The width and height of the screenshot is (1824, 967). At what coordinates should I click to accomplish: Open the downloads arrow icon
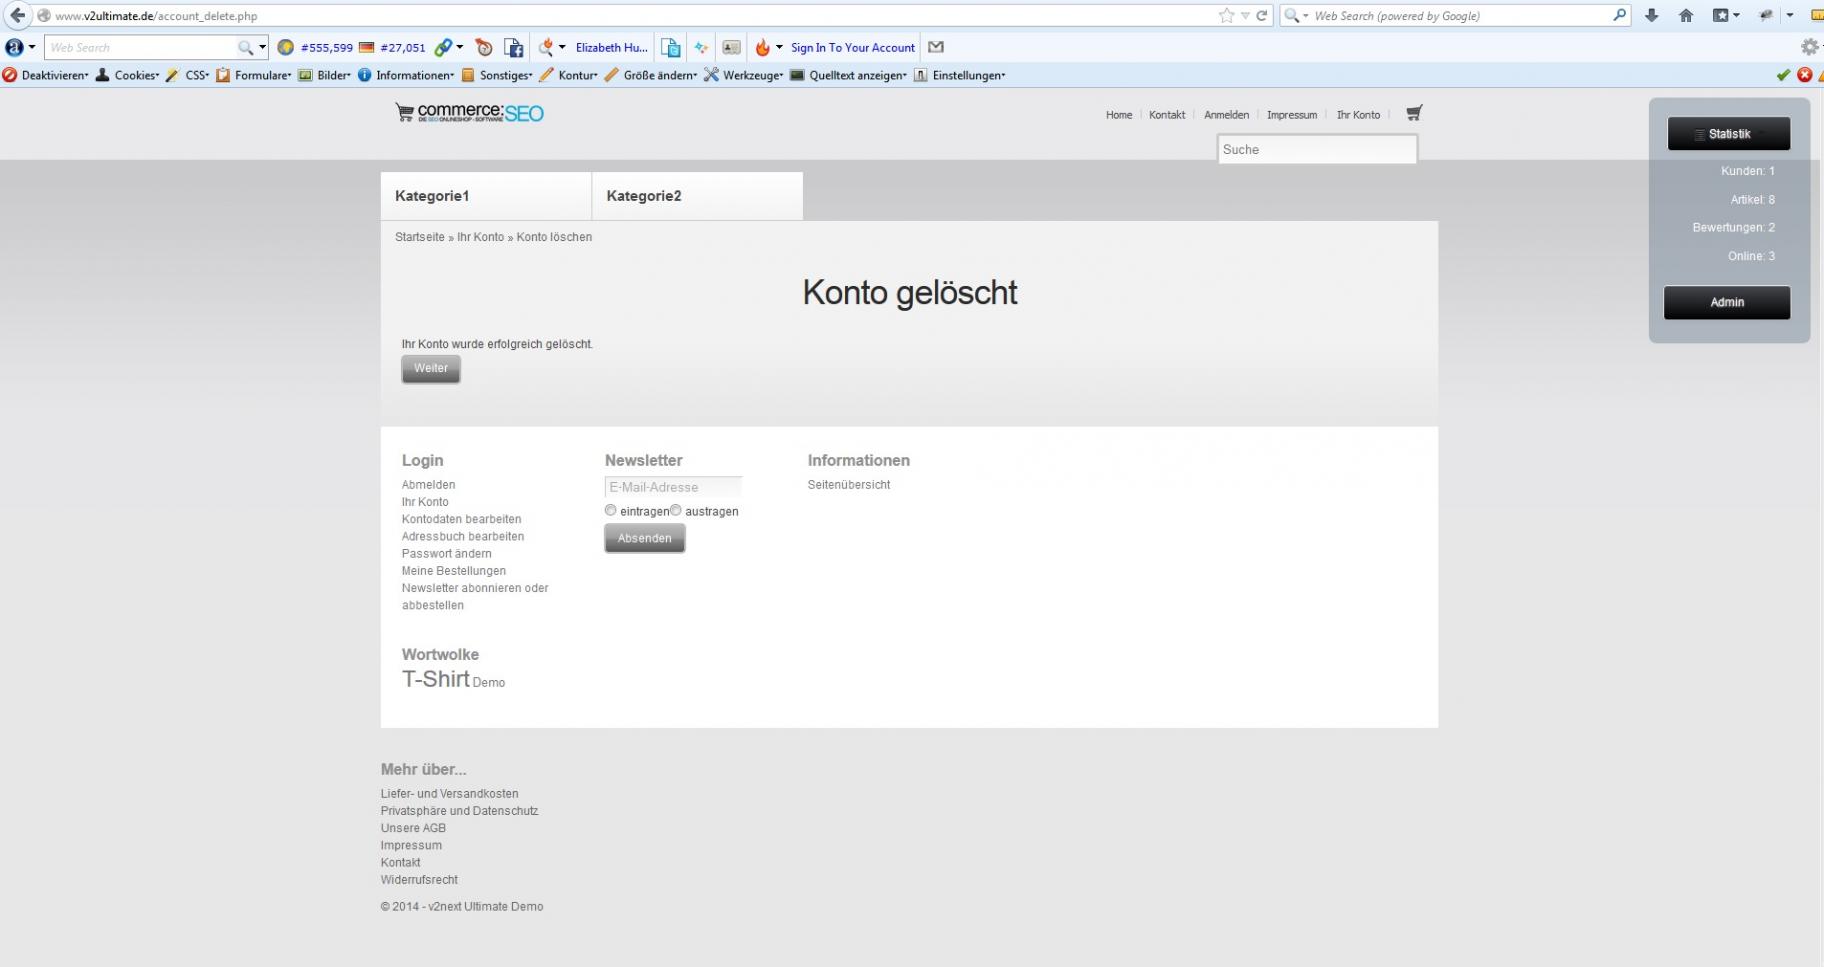[1651, 15]
